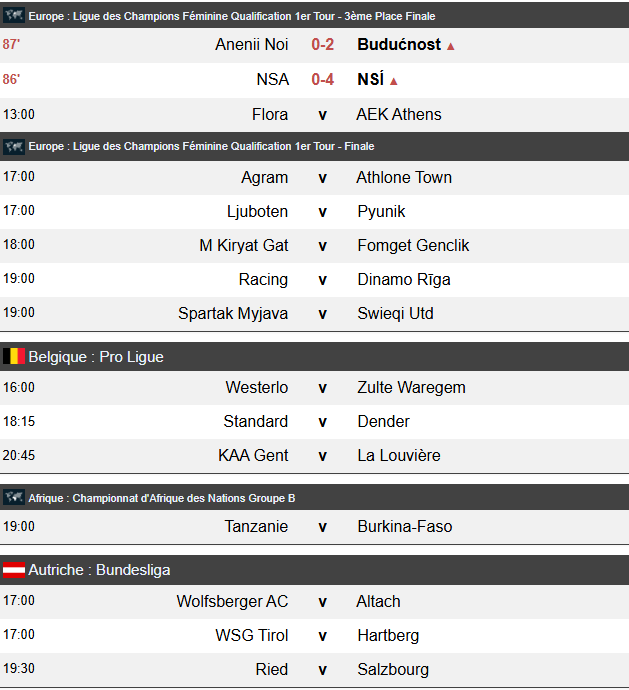
Task: Click world map icon beside 1er Tour - Finale header
Action: [x=14, y=146]
